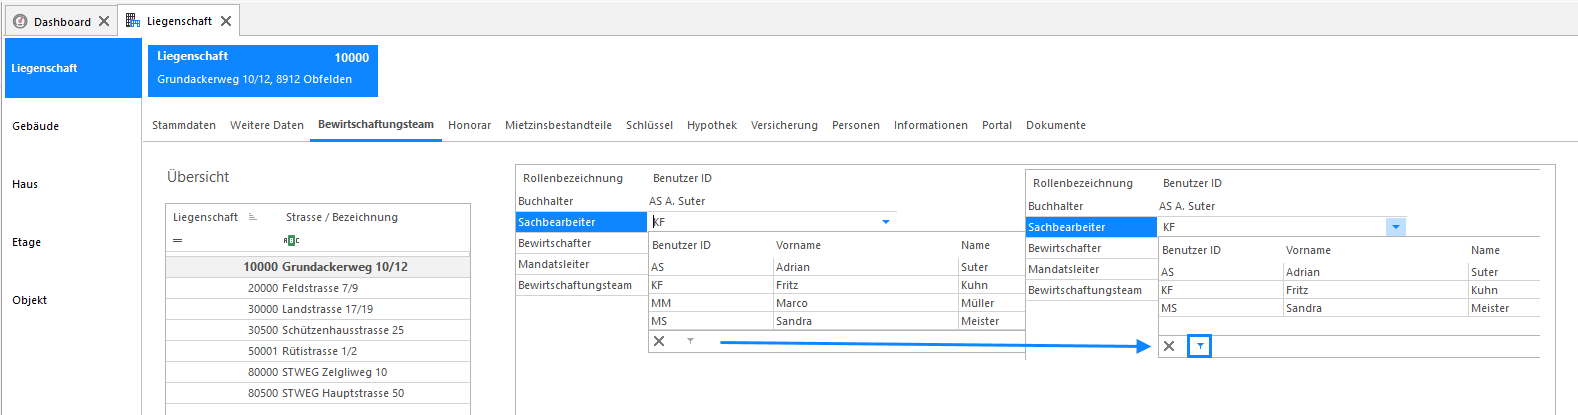Select MS Sandra Meister in three-row list
1578x415 pixels.
(x=1349, y=308)
